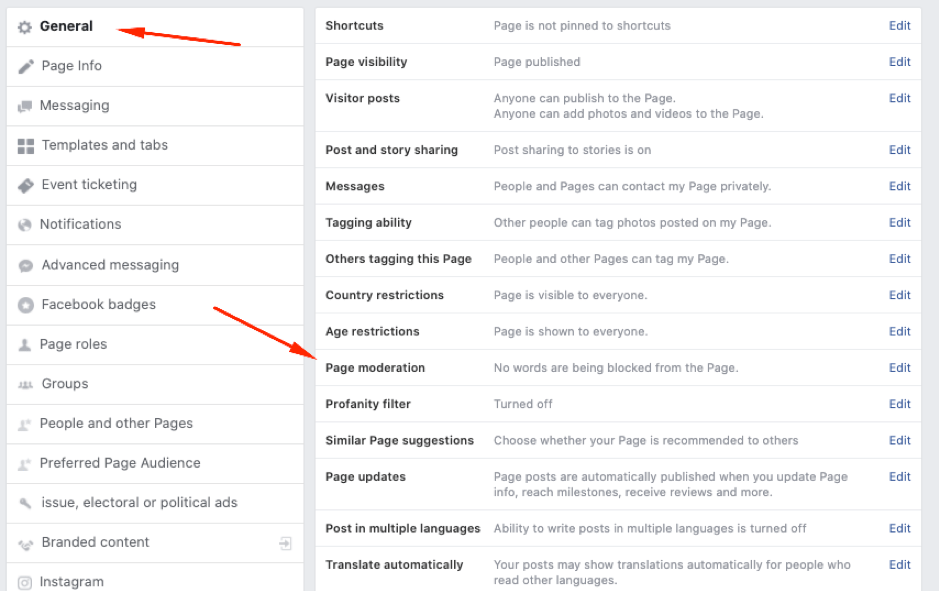Click the ticket icon for Event ticketing
The height and width of the screenshot is (591, 939).
point(25,185)
